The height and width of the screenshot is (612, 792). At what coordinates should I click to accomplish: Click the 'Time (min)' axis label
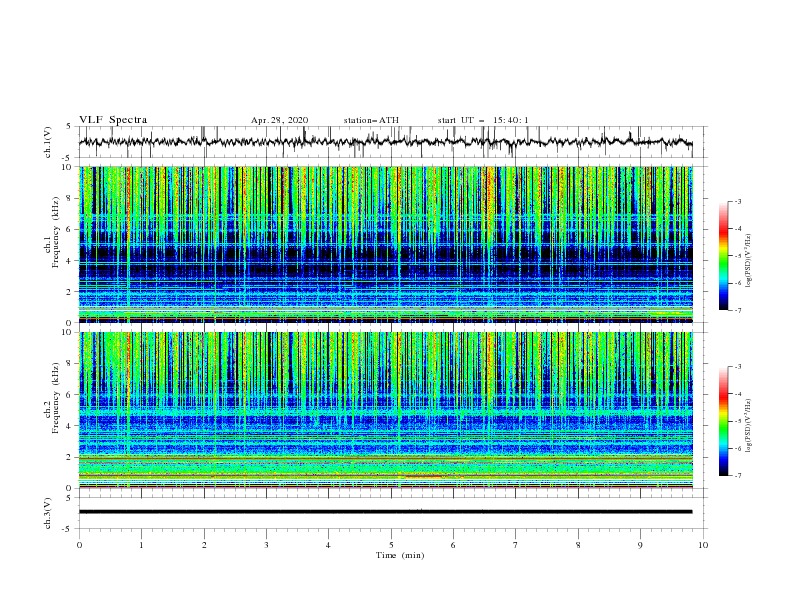(400, 555)
